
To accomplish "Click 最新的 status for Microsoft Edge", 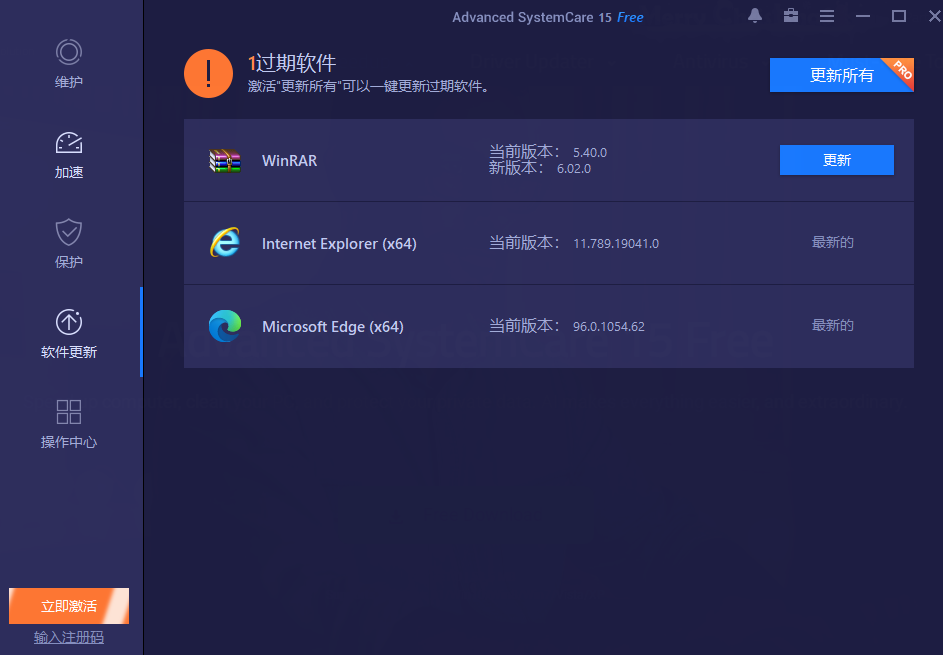I will click(832, 325).
